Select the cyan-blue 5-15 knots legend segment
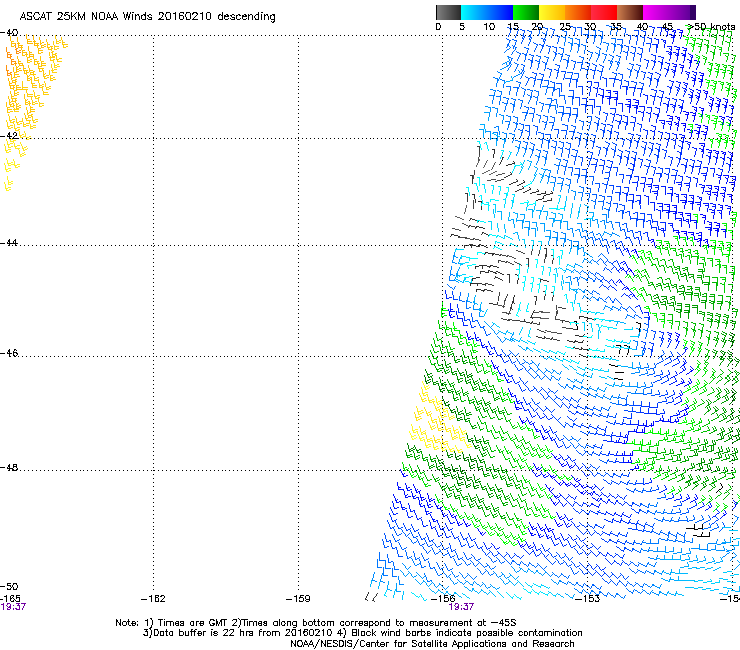The width and height of the screenshot is (740, 650). pos(487,12)
